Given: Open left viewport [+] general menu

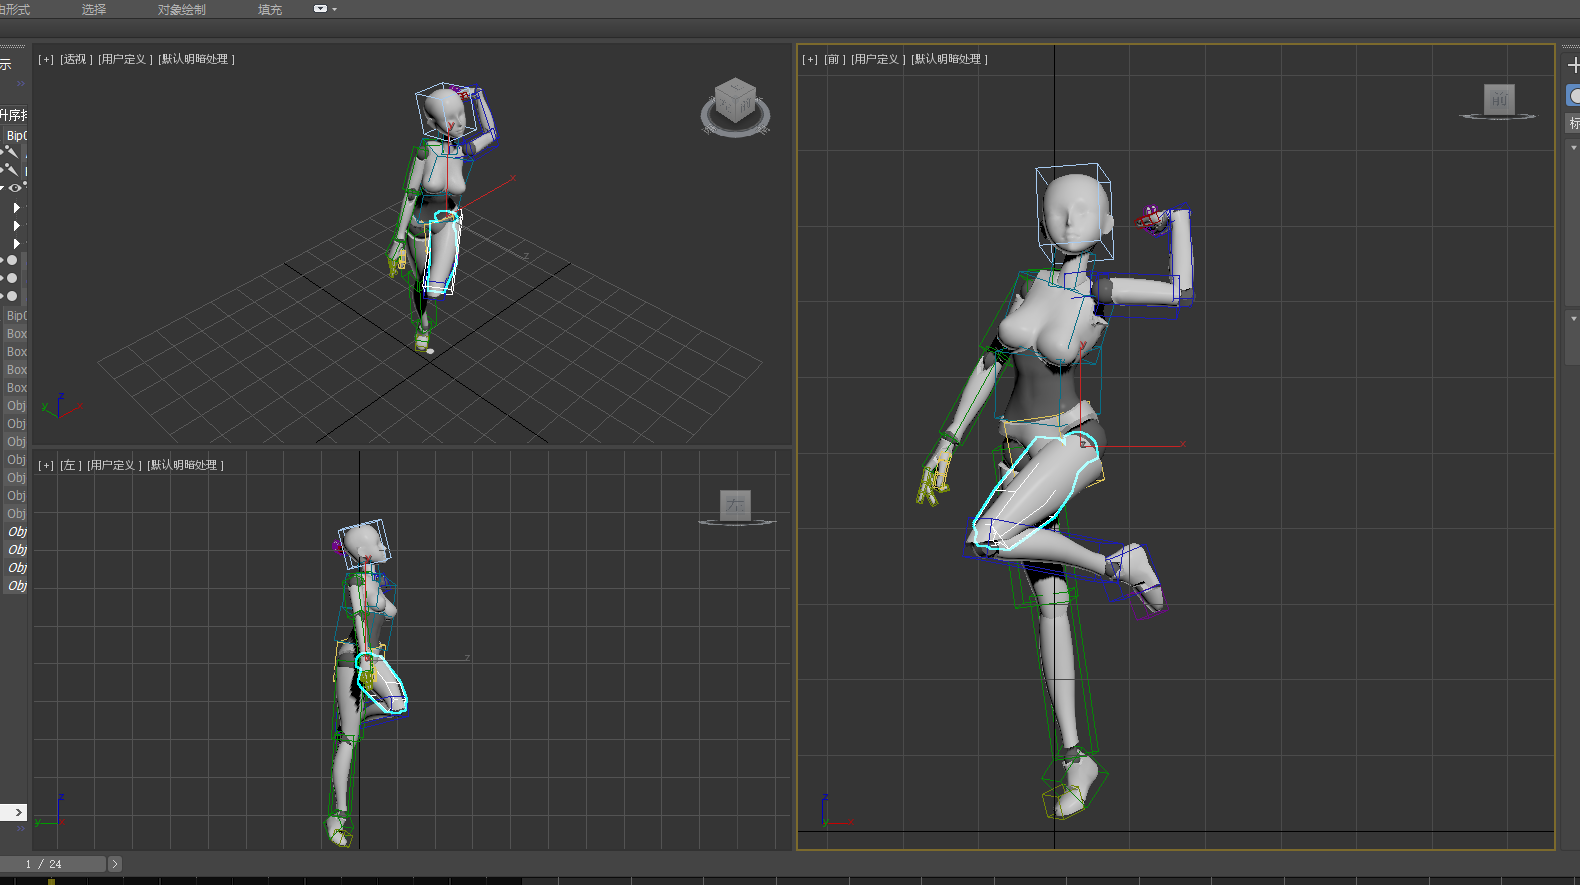Looking at the screenshot, I should click(46, 465).
